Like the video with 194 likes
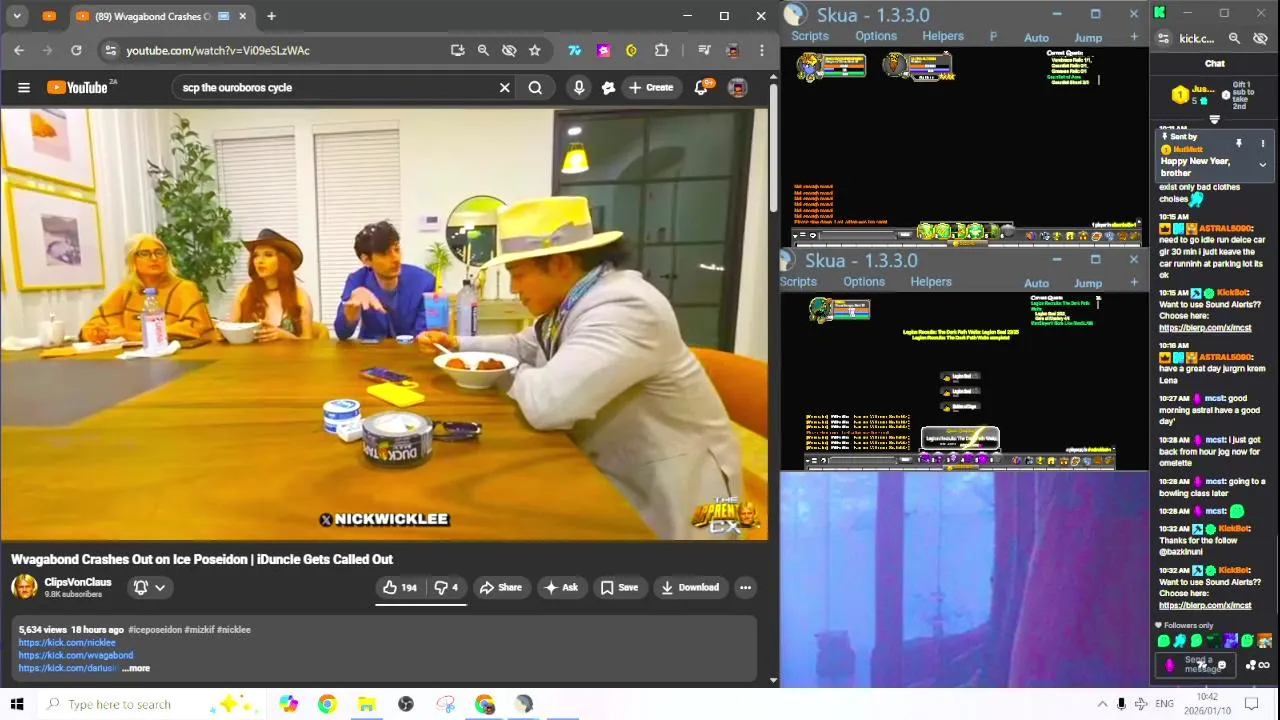1280x720 pixels. click(x=399, y=587)
